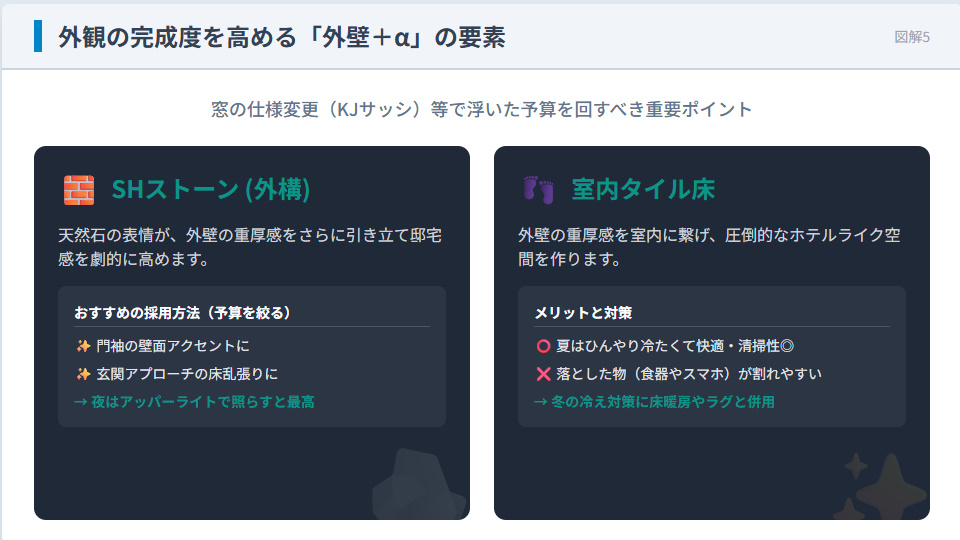Click the purple footprints icon

click(x=539, y=190)
